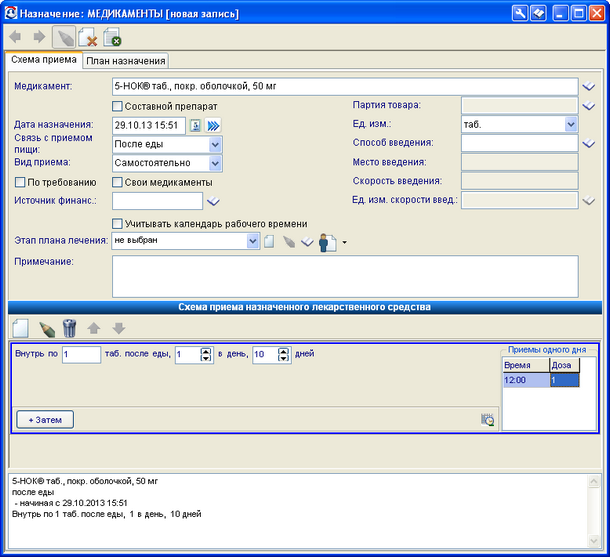Tick Свои медикаменты checkbox
Image resolution: width=610 pixels, height=557 pixels.
pyautogui.click(x=117, y=182)
